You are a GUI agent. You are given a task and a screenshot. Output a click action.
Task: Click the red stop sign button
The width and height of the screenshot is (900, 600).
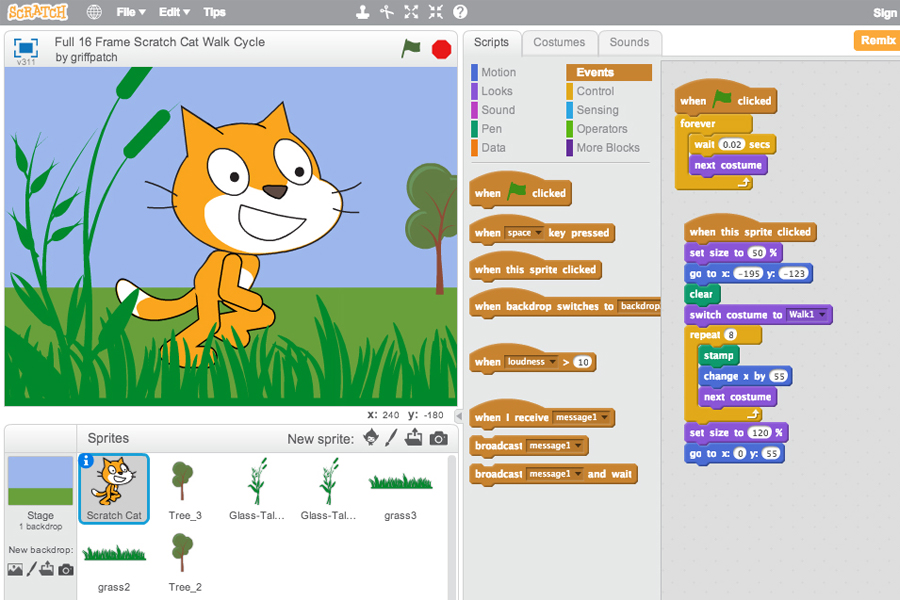[x=441, y=49]
